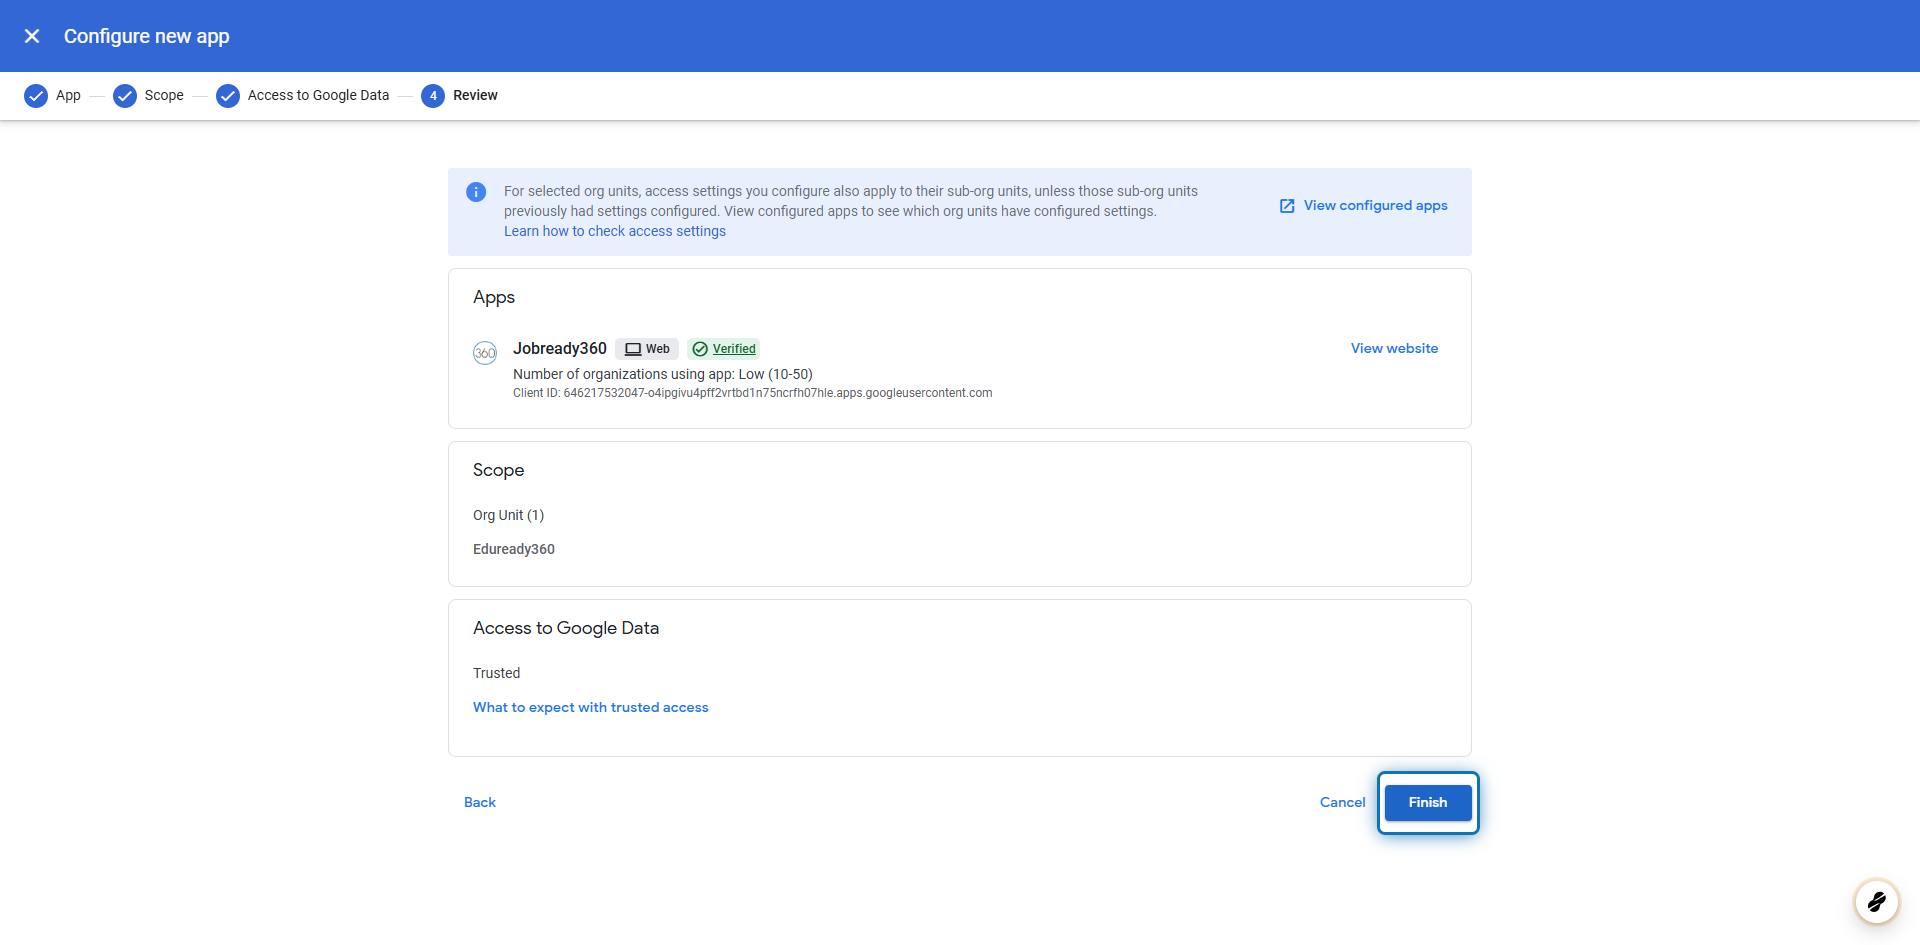
Task: Click the Org Unit (1) label
Action: 508,515
